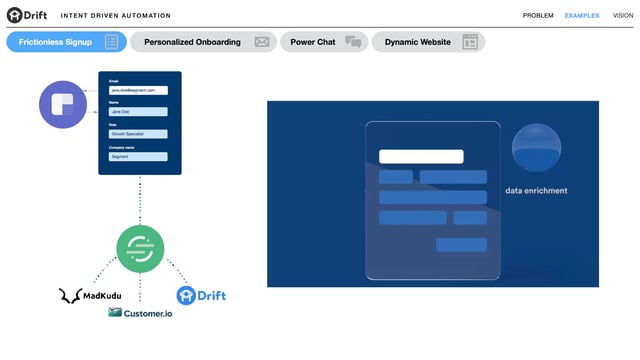Click the green Segment hub icon

click(140, 249)
